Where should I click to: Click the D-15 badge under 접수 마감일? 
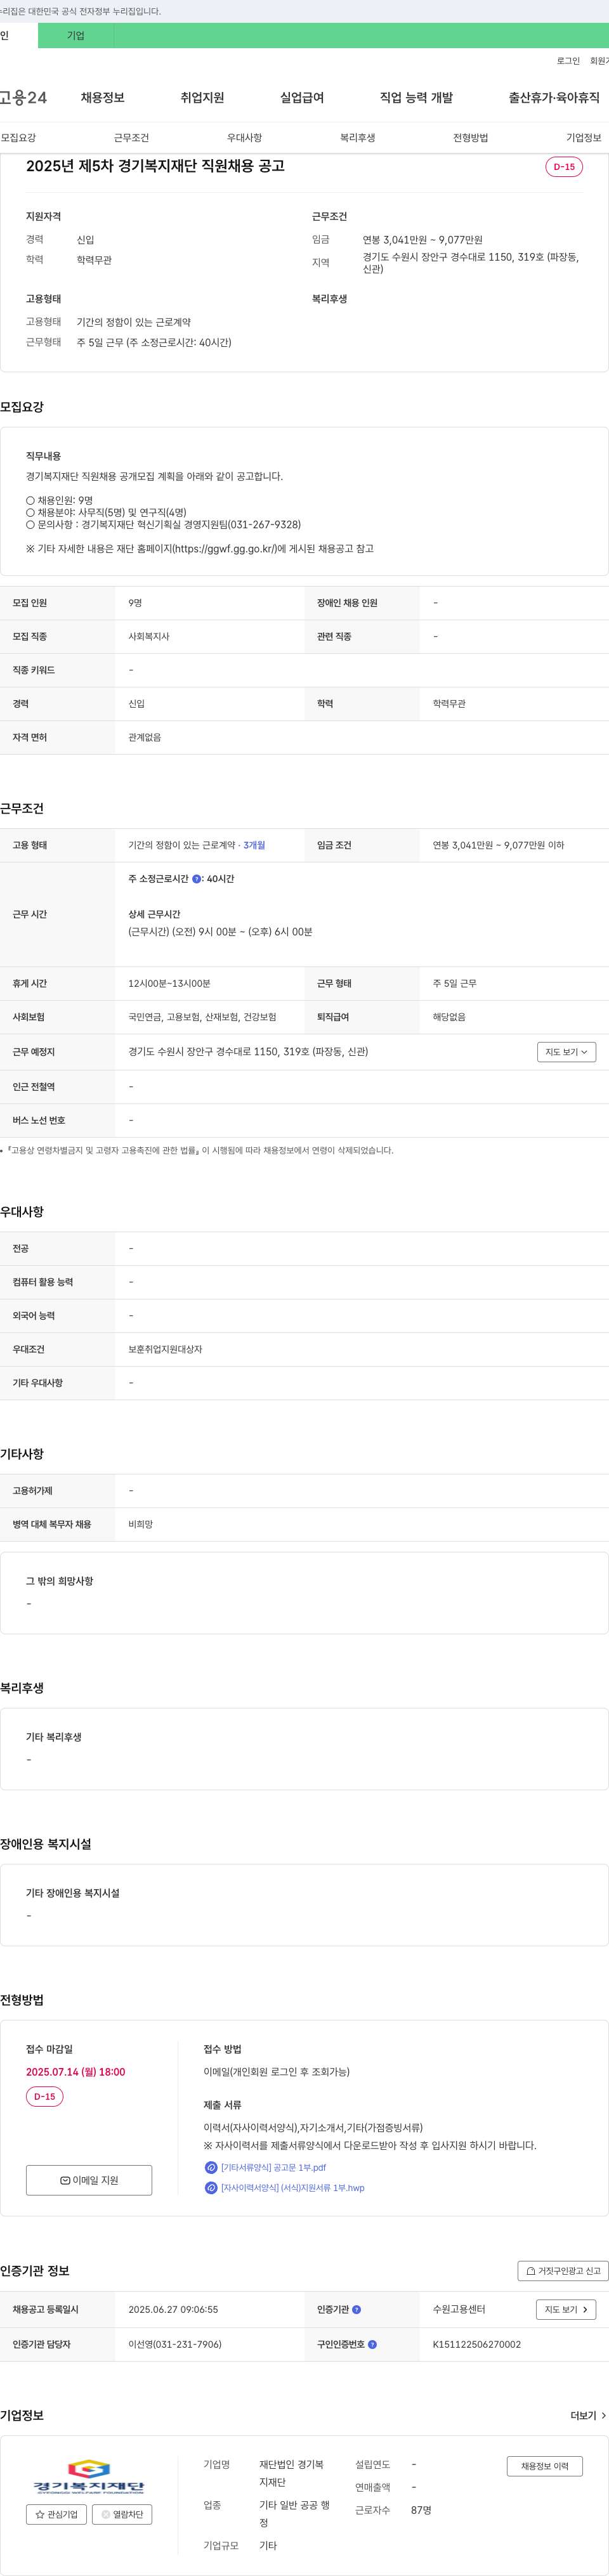(x=45, y=2096)
